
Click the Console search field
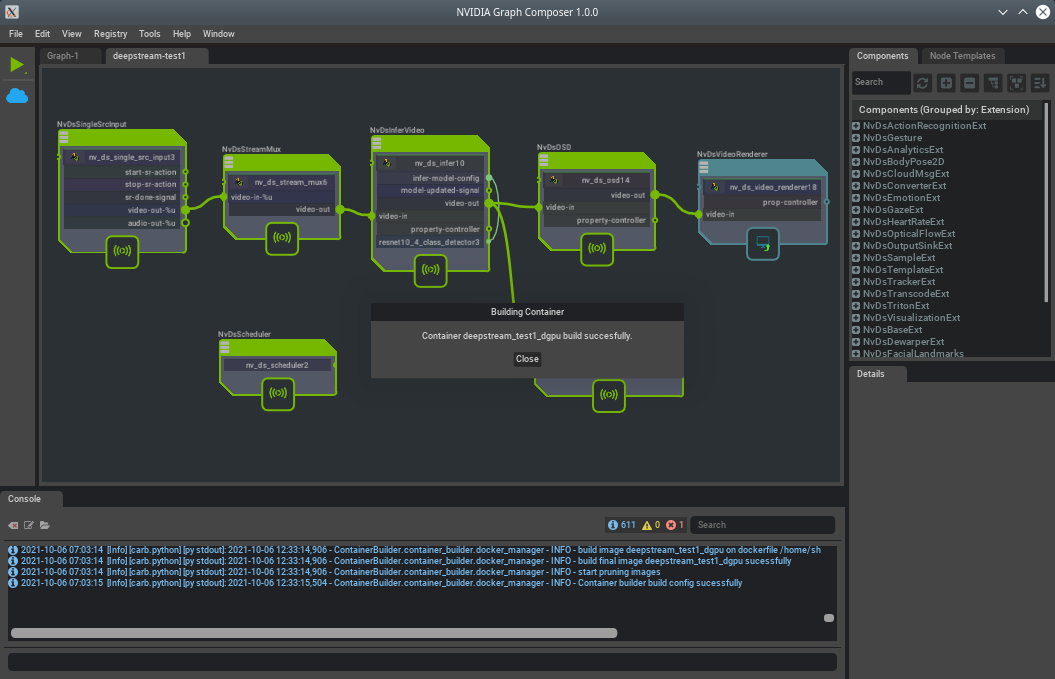[x=762, y=525]
